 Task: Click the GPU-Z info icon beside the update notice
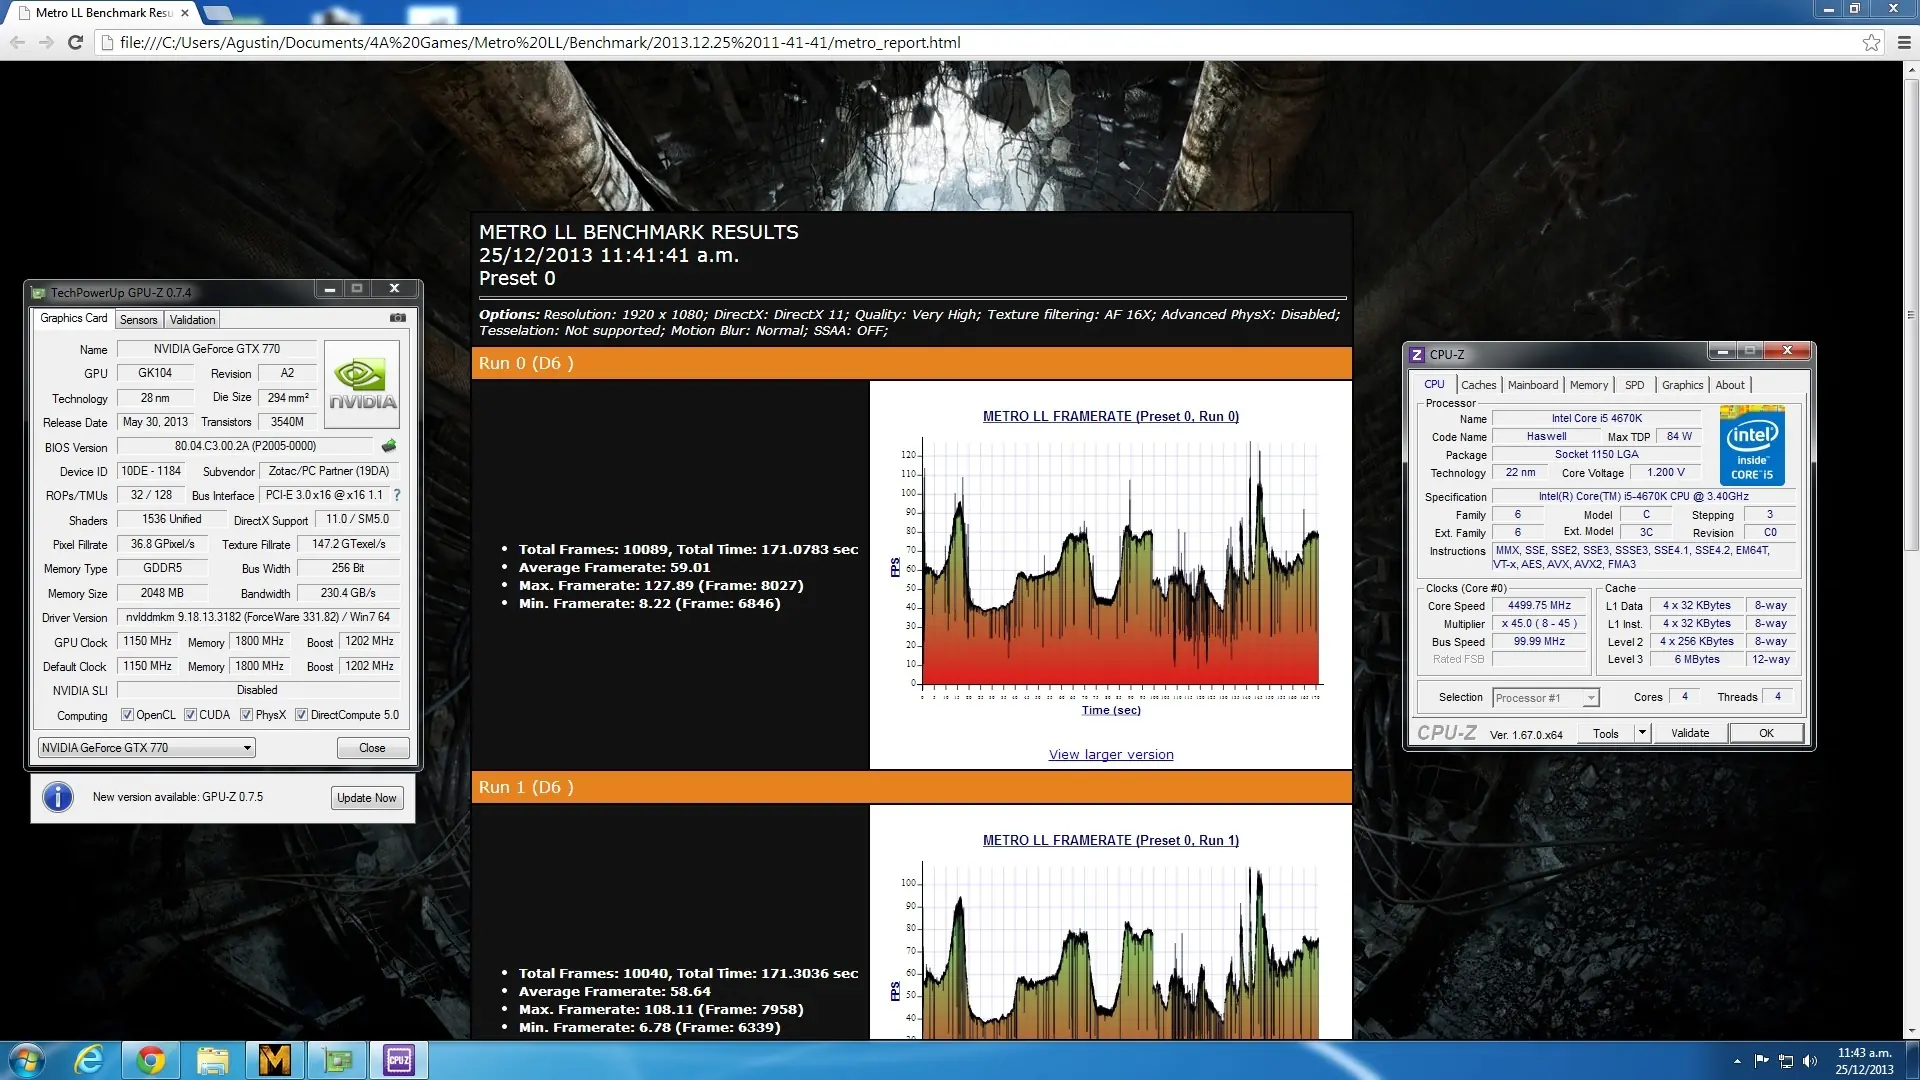[58, 797]
